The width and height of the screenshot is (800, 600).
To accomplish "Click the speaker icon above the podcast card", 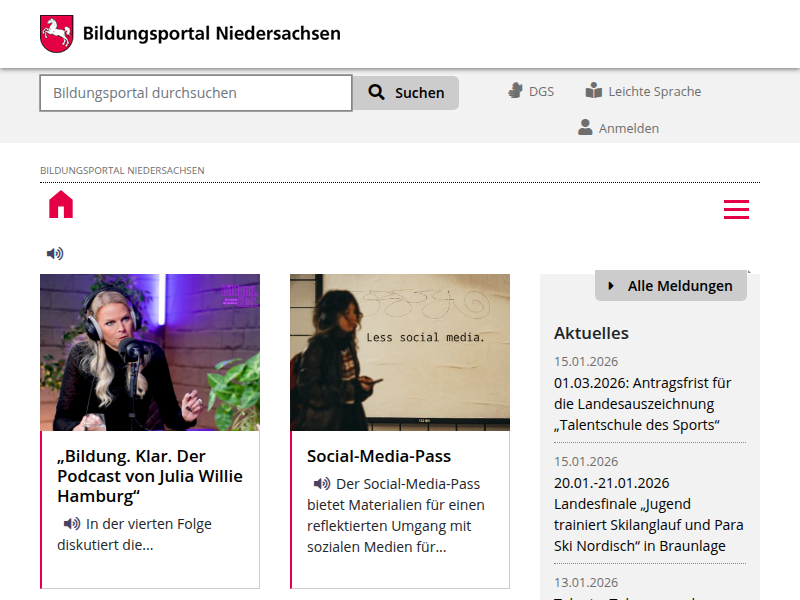I will tap(55, 254).
